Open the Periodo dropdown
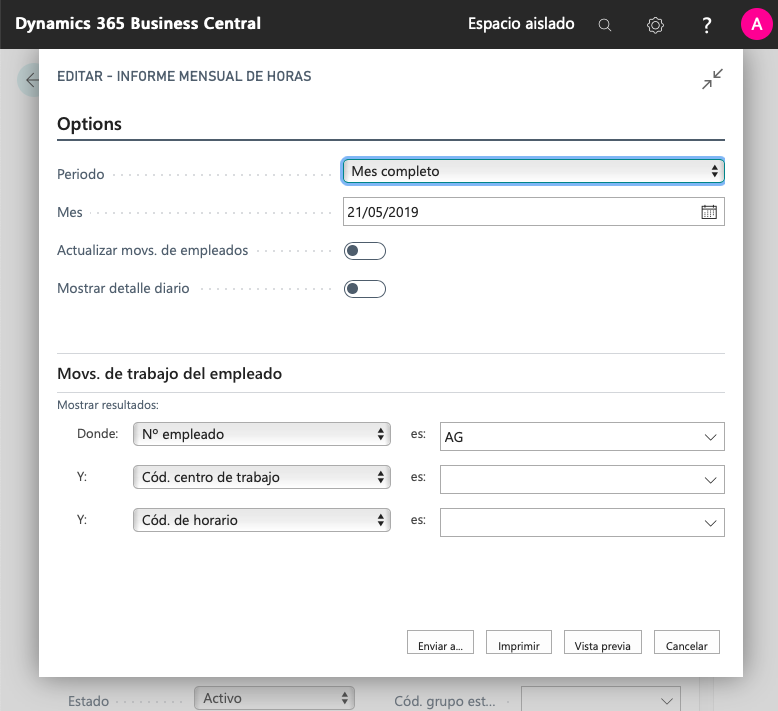The height and width of the screenshot is (711, 778). (x=533, y=171)
